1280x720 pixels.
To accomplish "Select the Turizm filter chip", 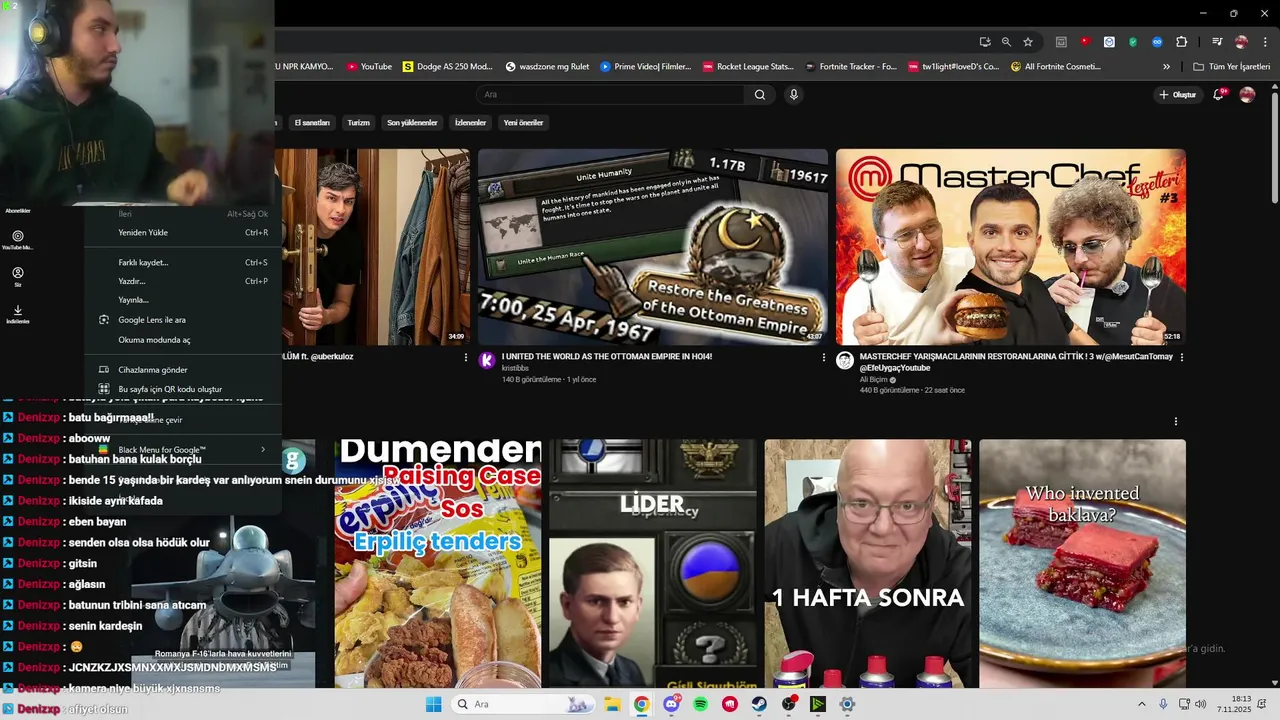I will 358,123.
